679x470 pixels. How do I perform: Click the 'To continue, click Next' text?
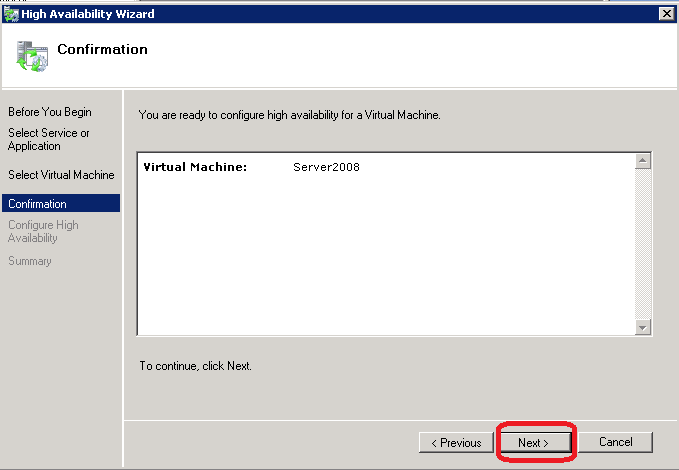[x=195, y=366]
